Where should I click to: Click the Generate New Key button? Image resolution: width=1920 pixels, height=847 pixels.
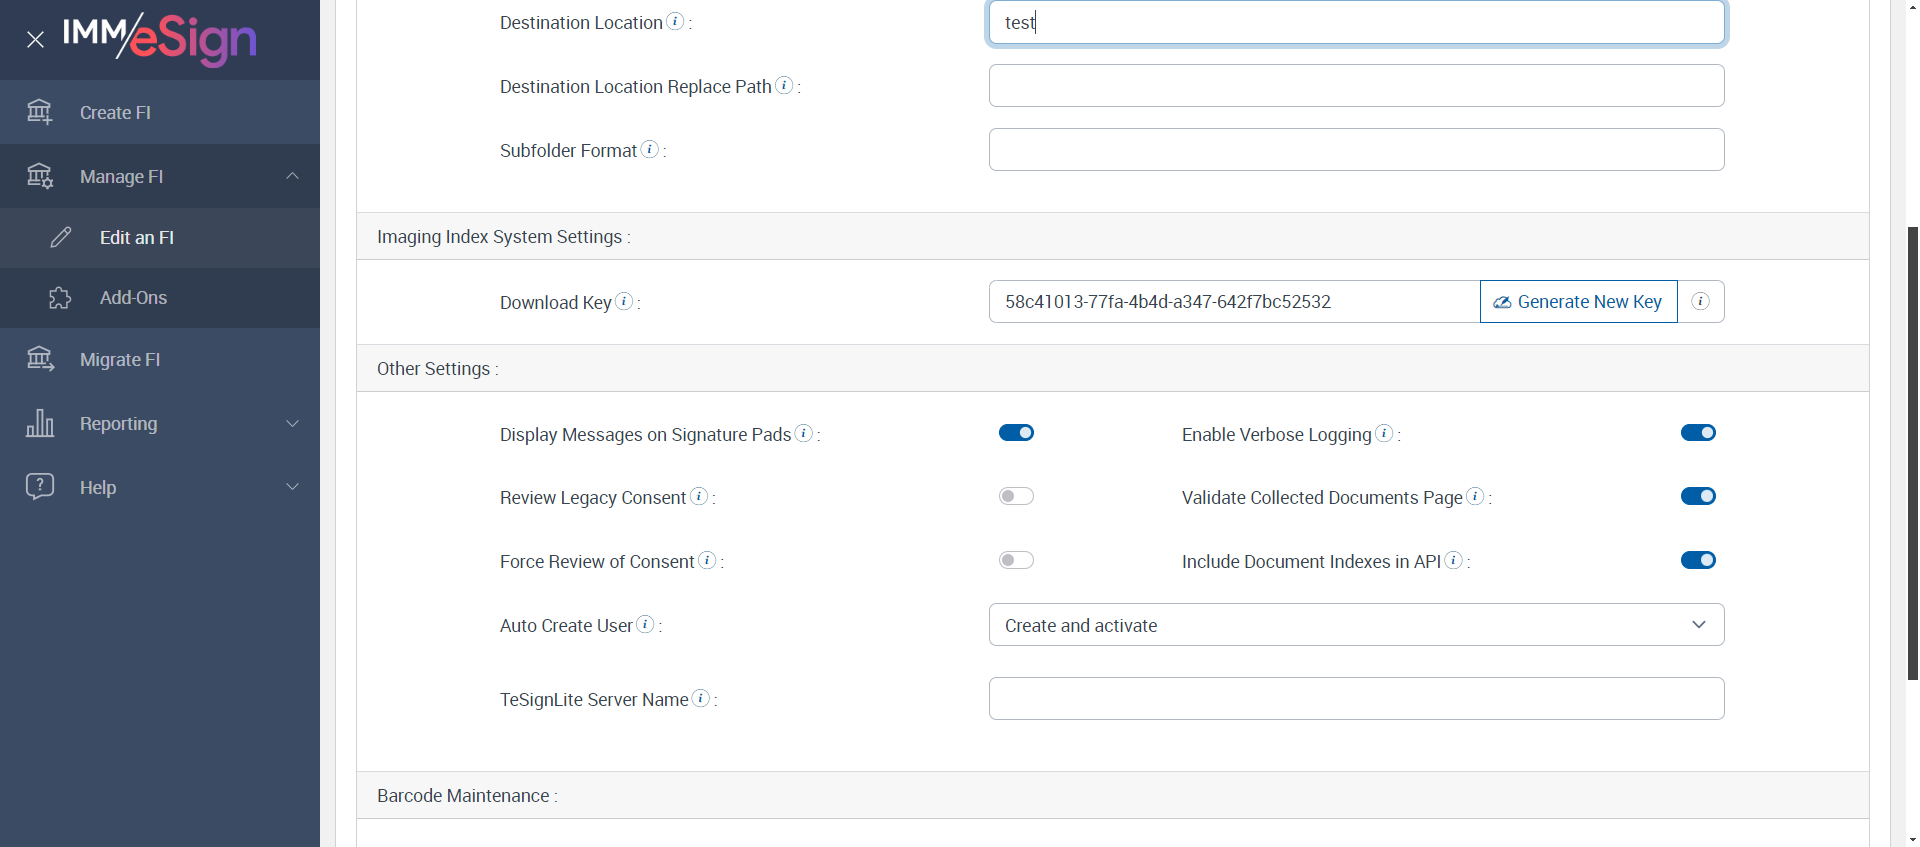(x=1578, y=302)
